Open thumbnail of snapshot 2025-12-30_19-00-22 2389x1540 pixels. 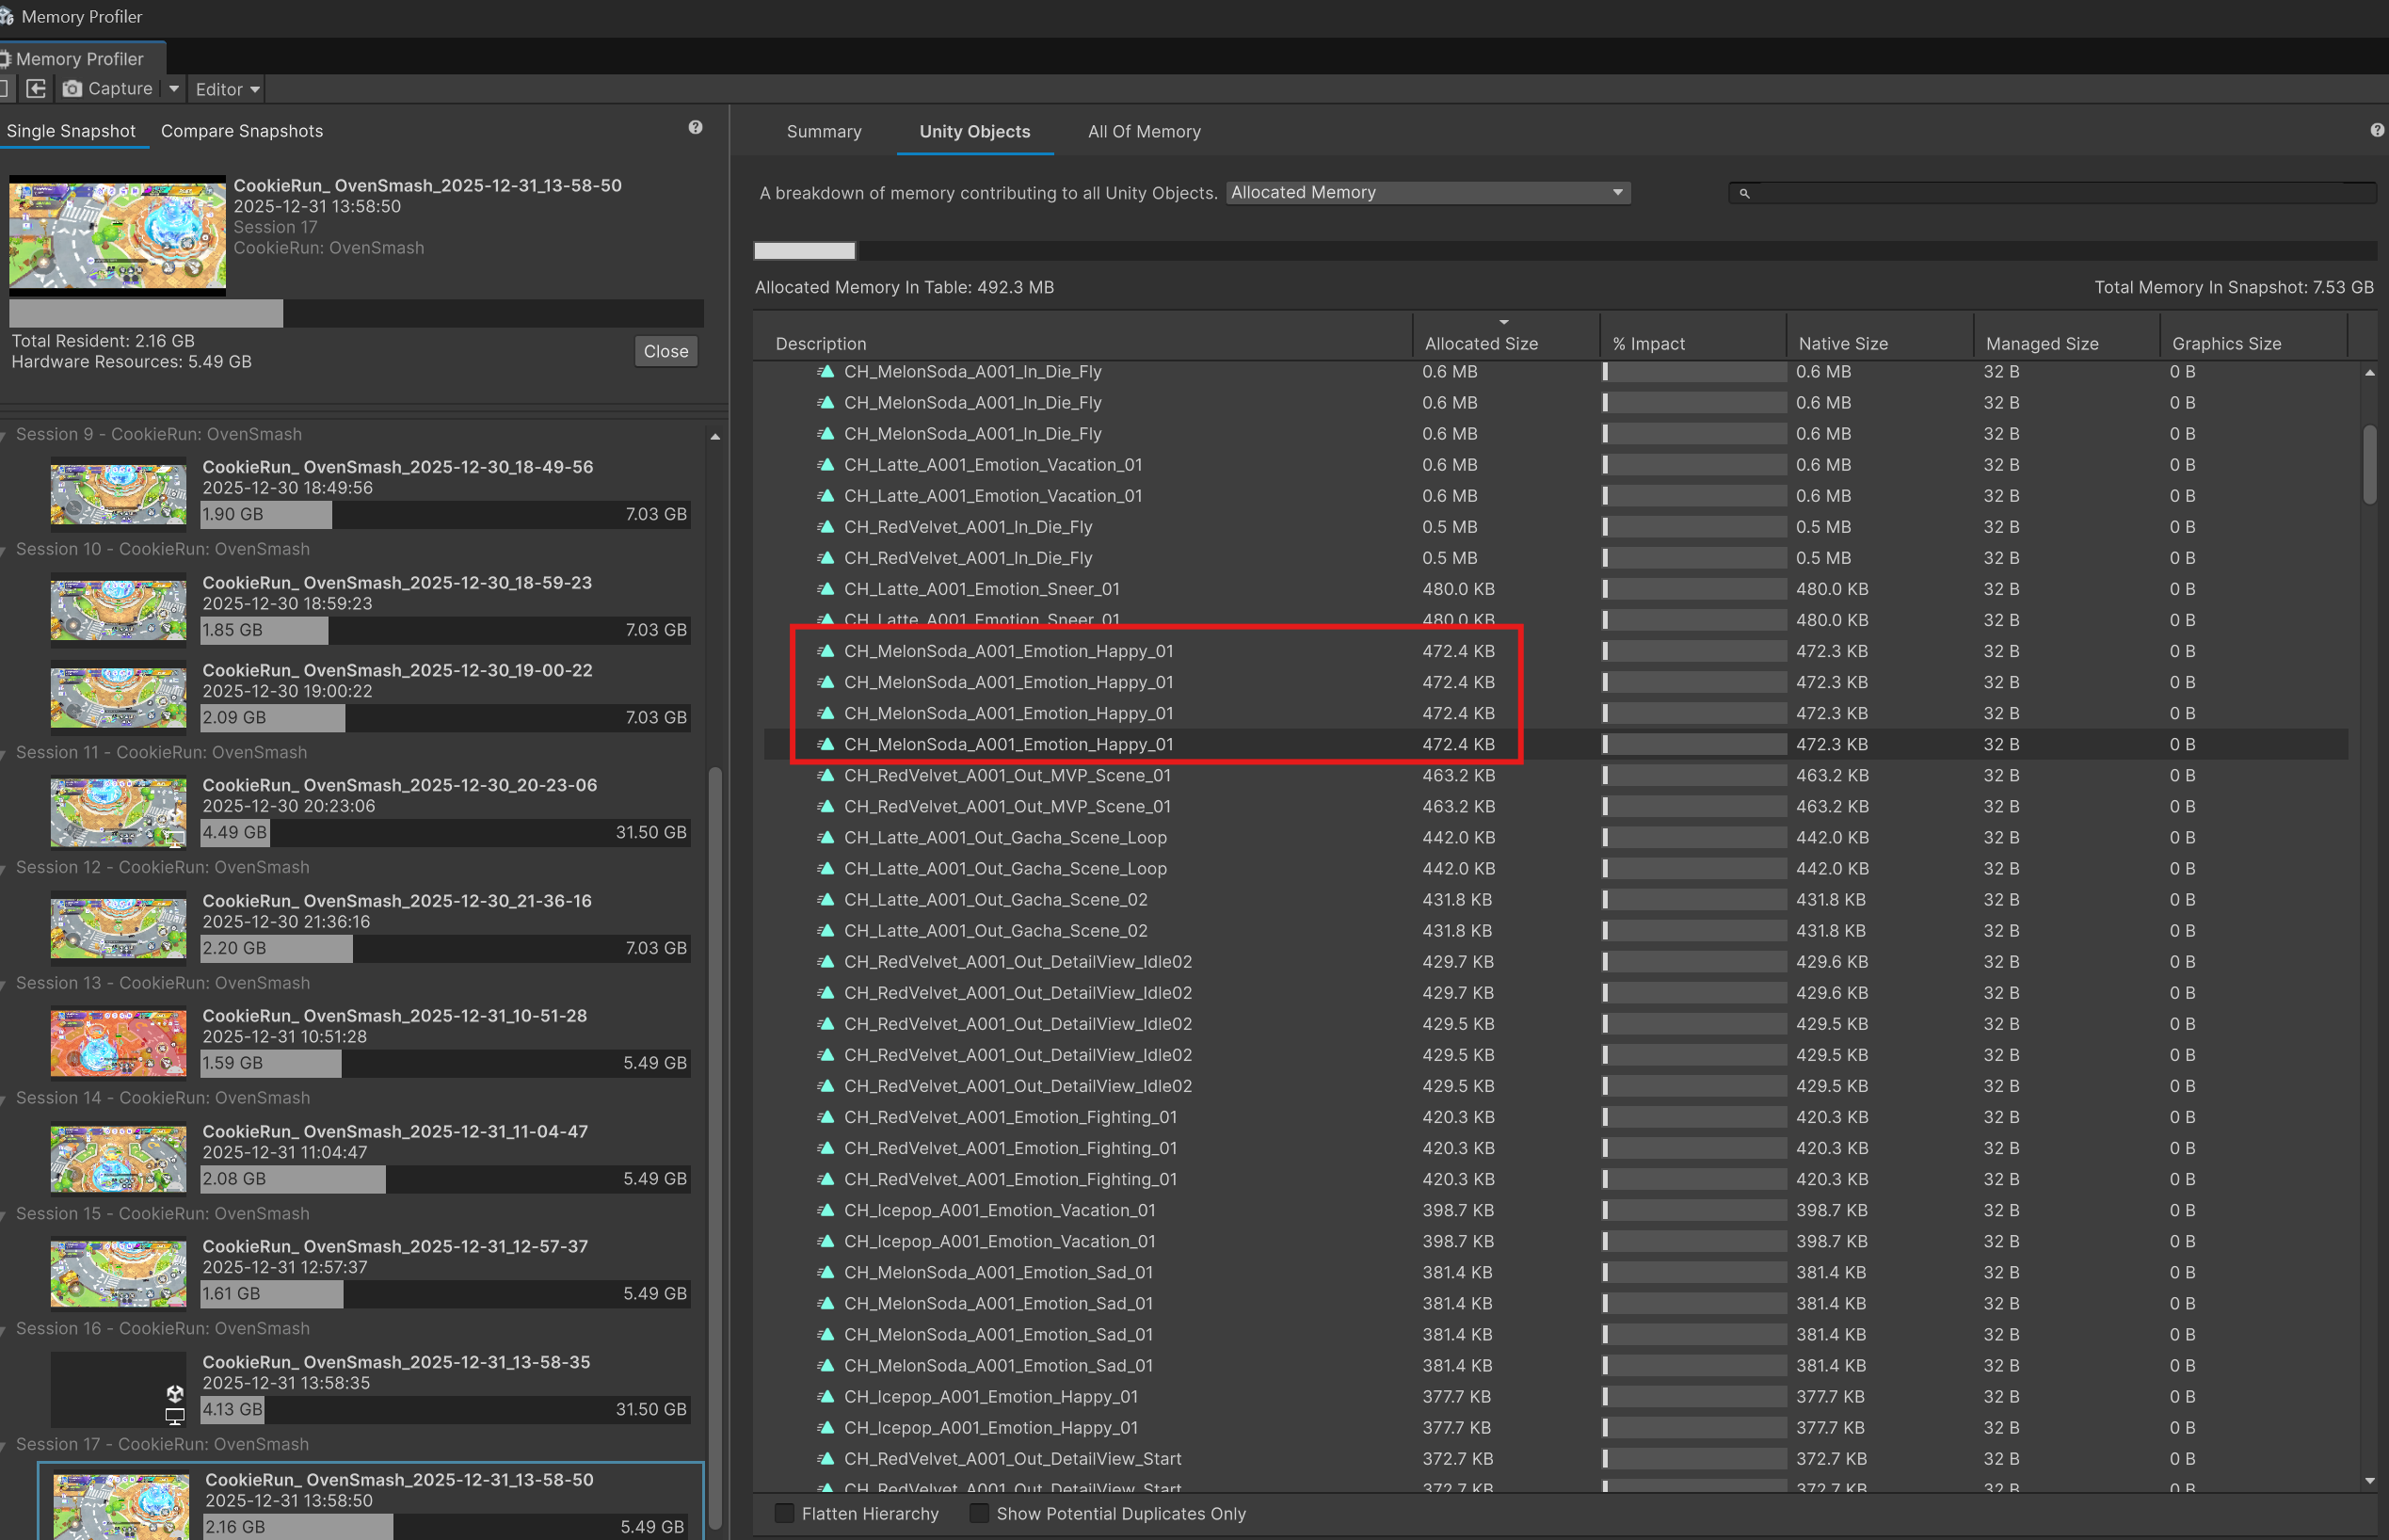tap(118, 697)
